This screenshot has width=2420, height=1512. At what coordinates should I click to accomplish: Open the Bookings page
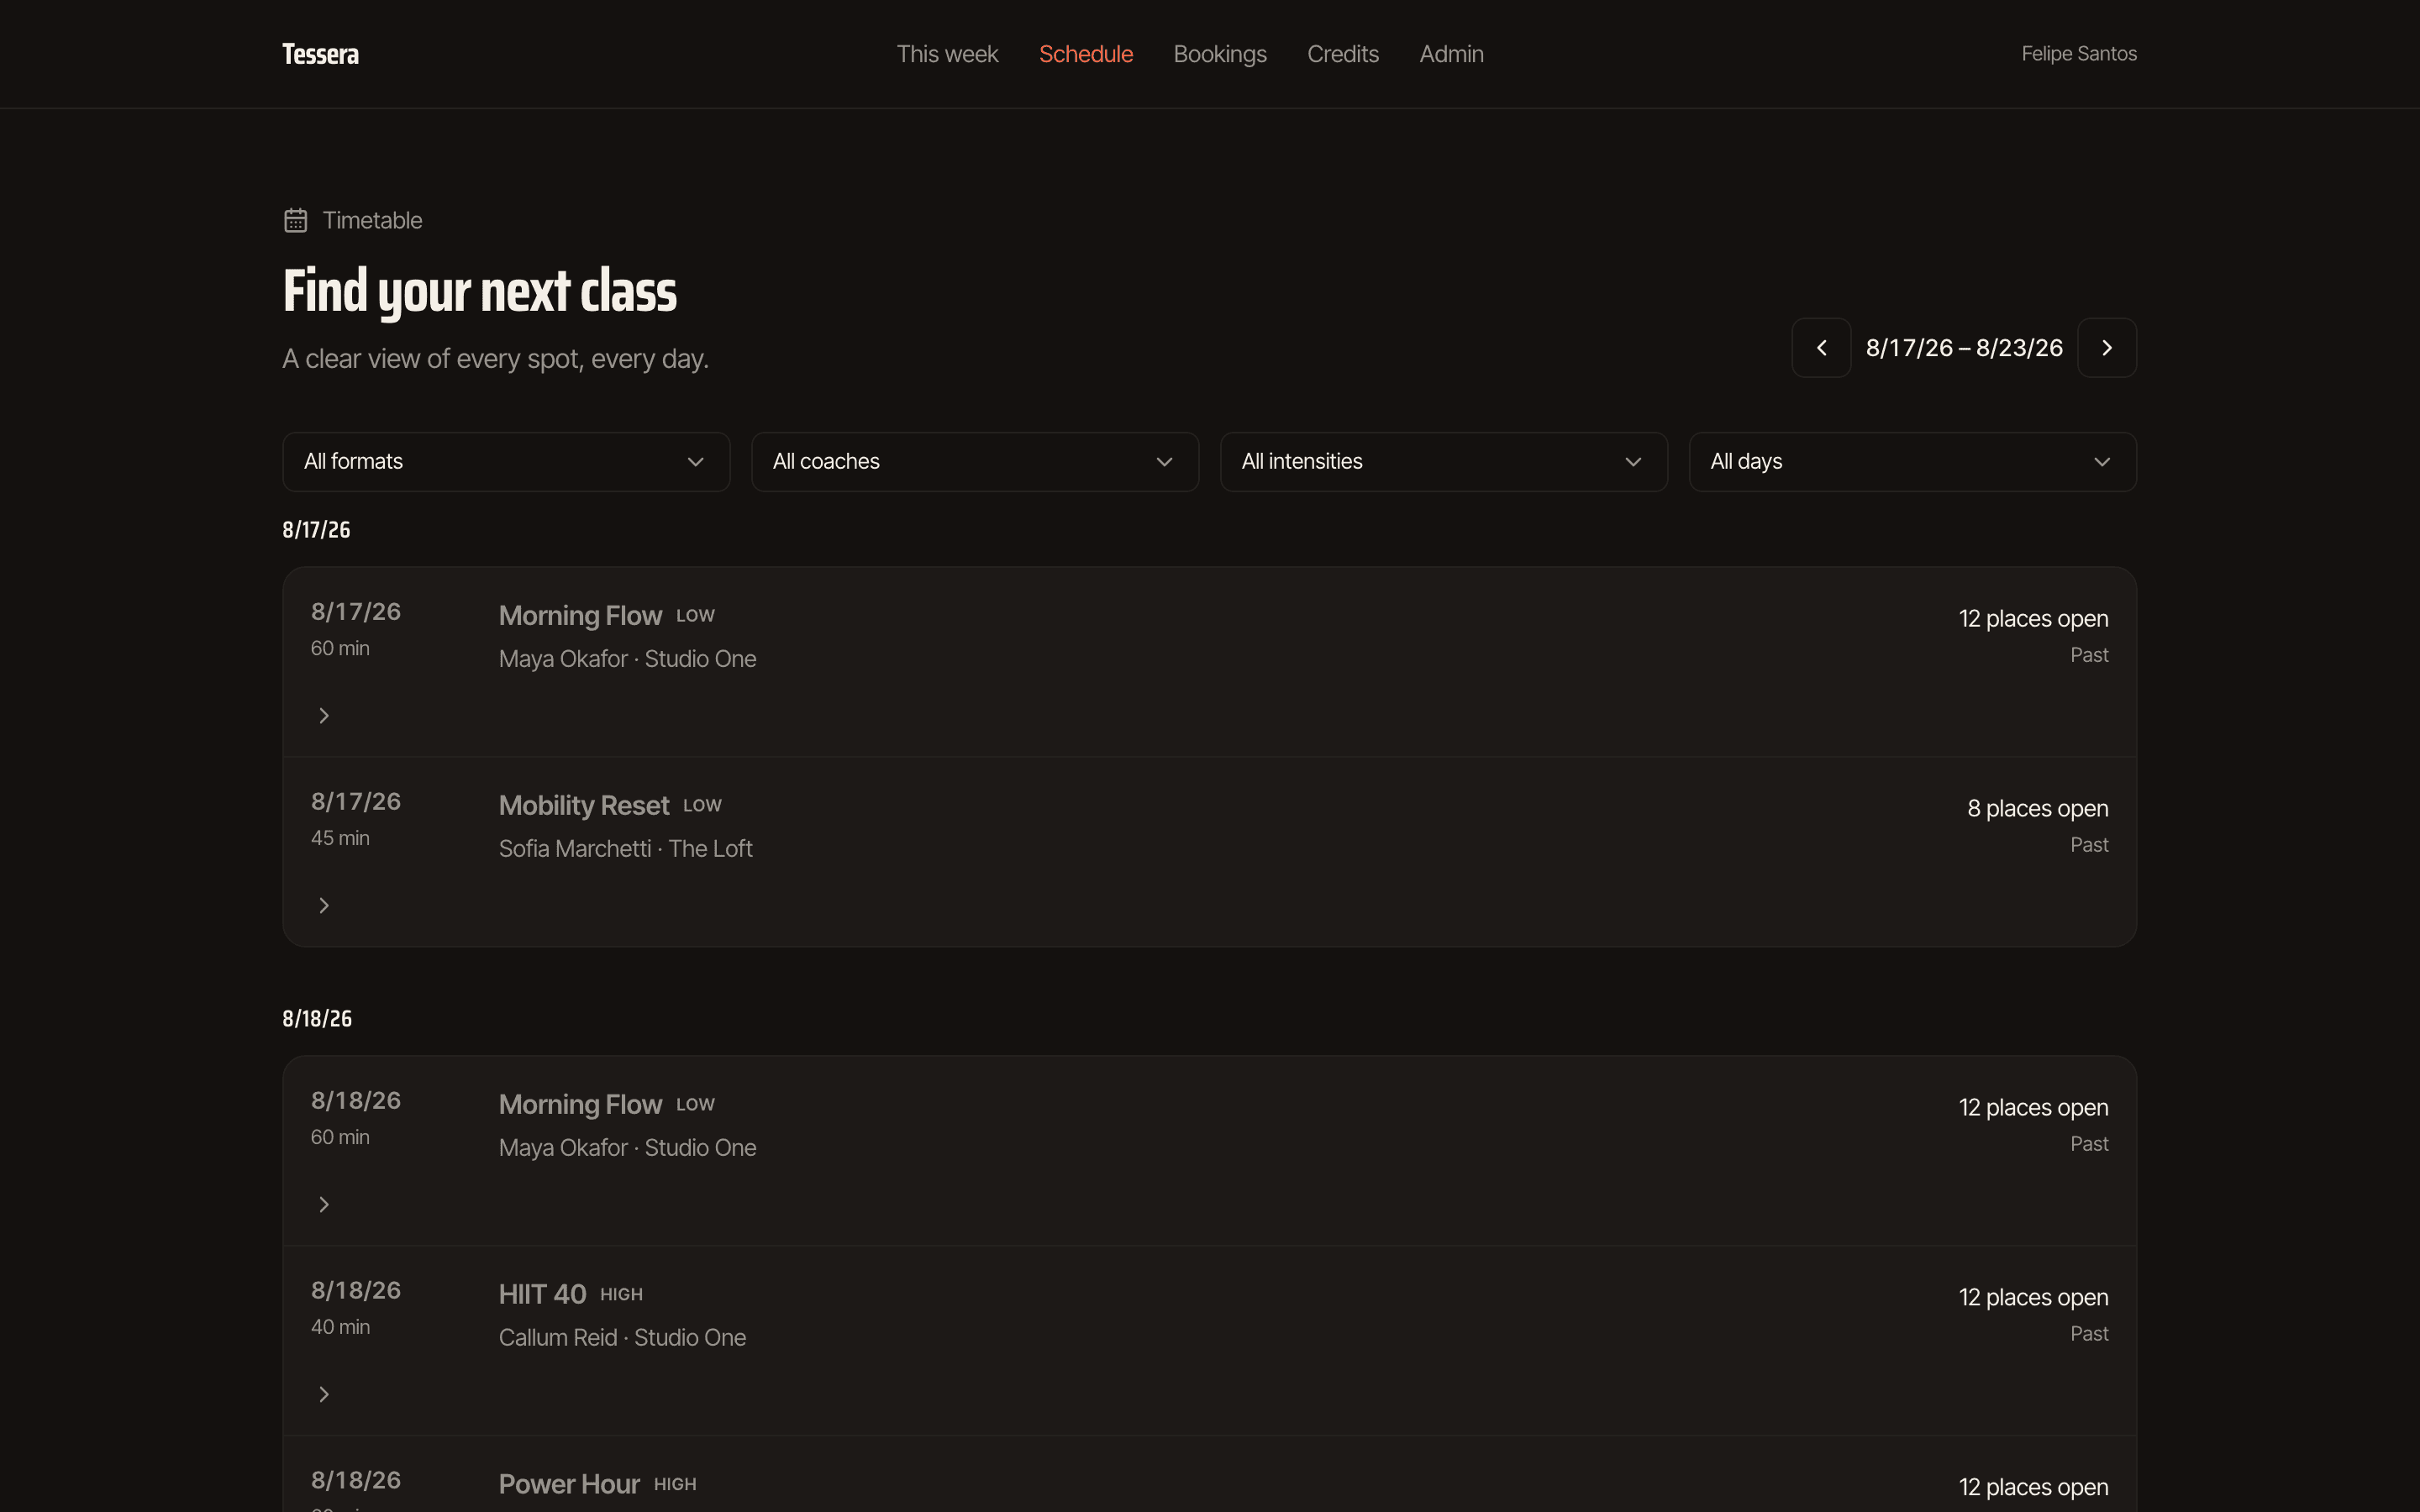pyautogui.click(x=1220, y=54)
